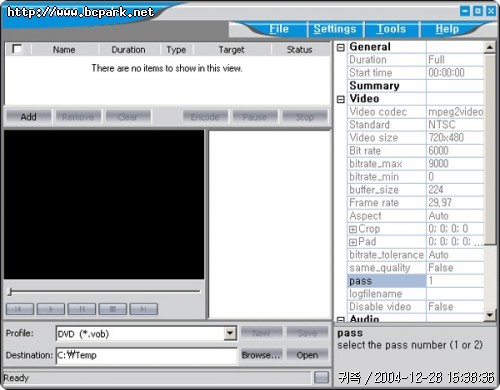Click the Status column header
Image resolution: width=500 pixels, height=390 pixels.
click(299, 50)
